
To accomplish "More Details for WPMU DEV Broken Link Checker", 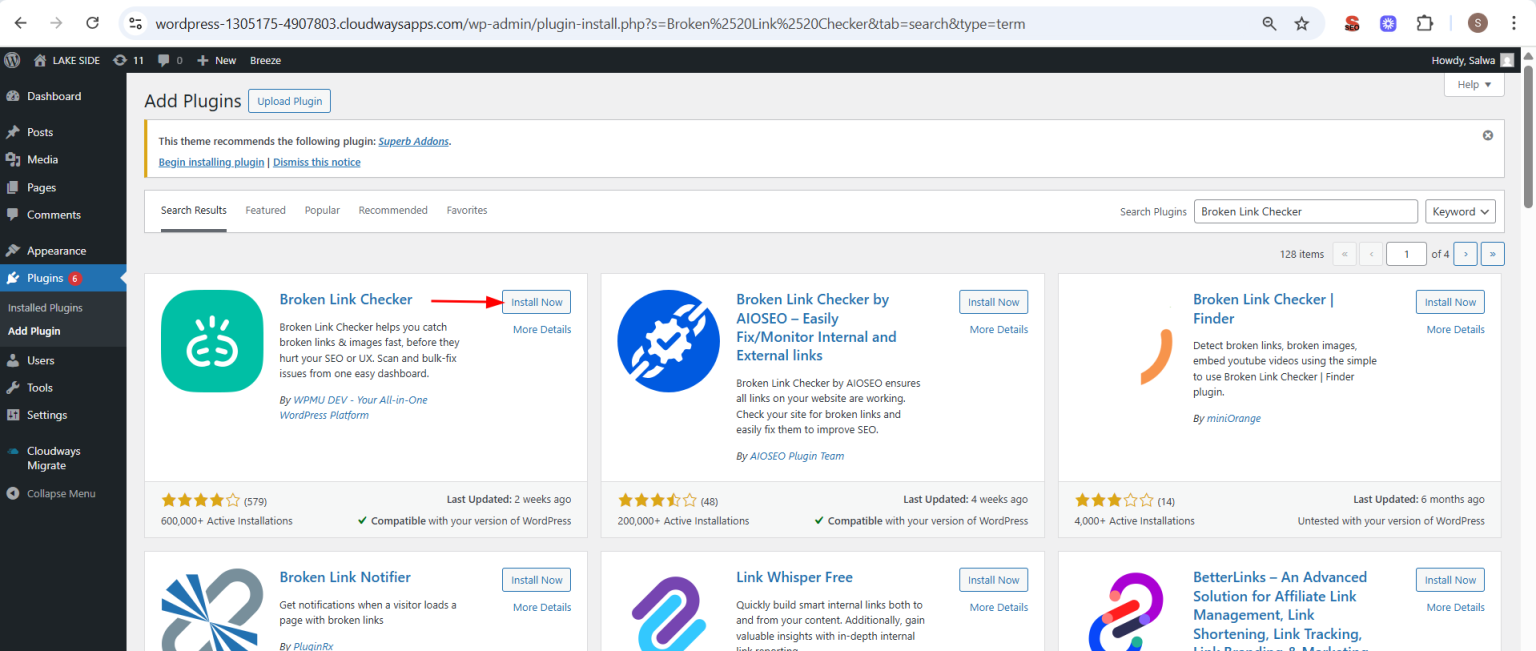I will click(x=542, y=329).
